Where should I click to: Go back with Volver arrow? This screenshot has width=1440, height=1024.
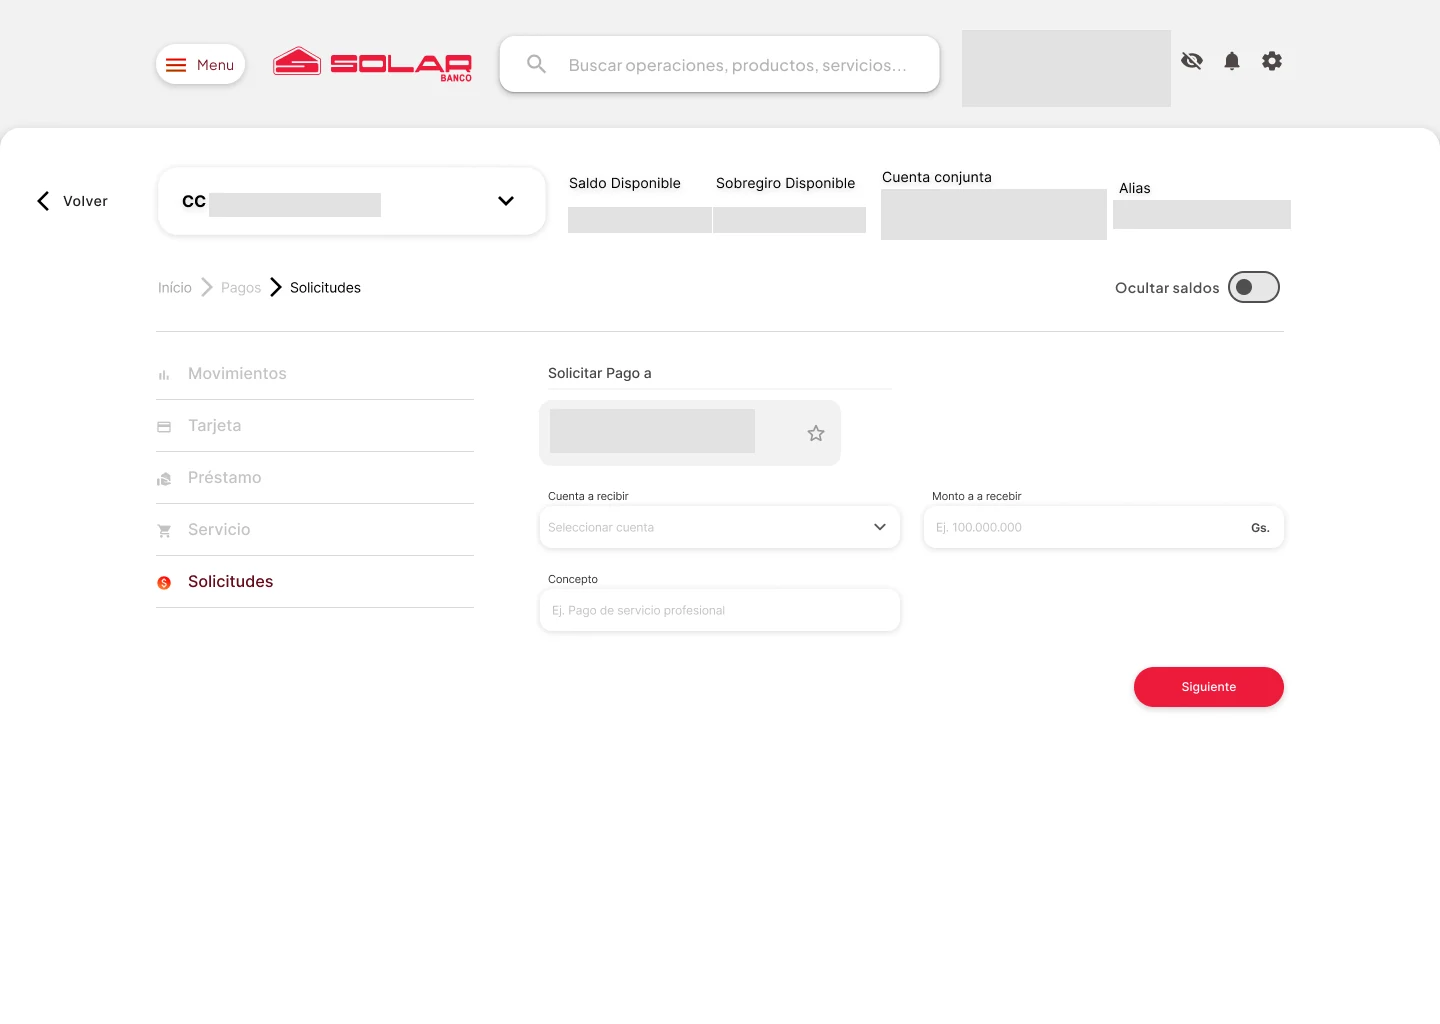[x=71, y=201]
